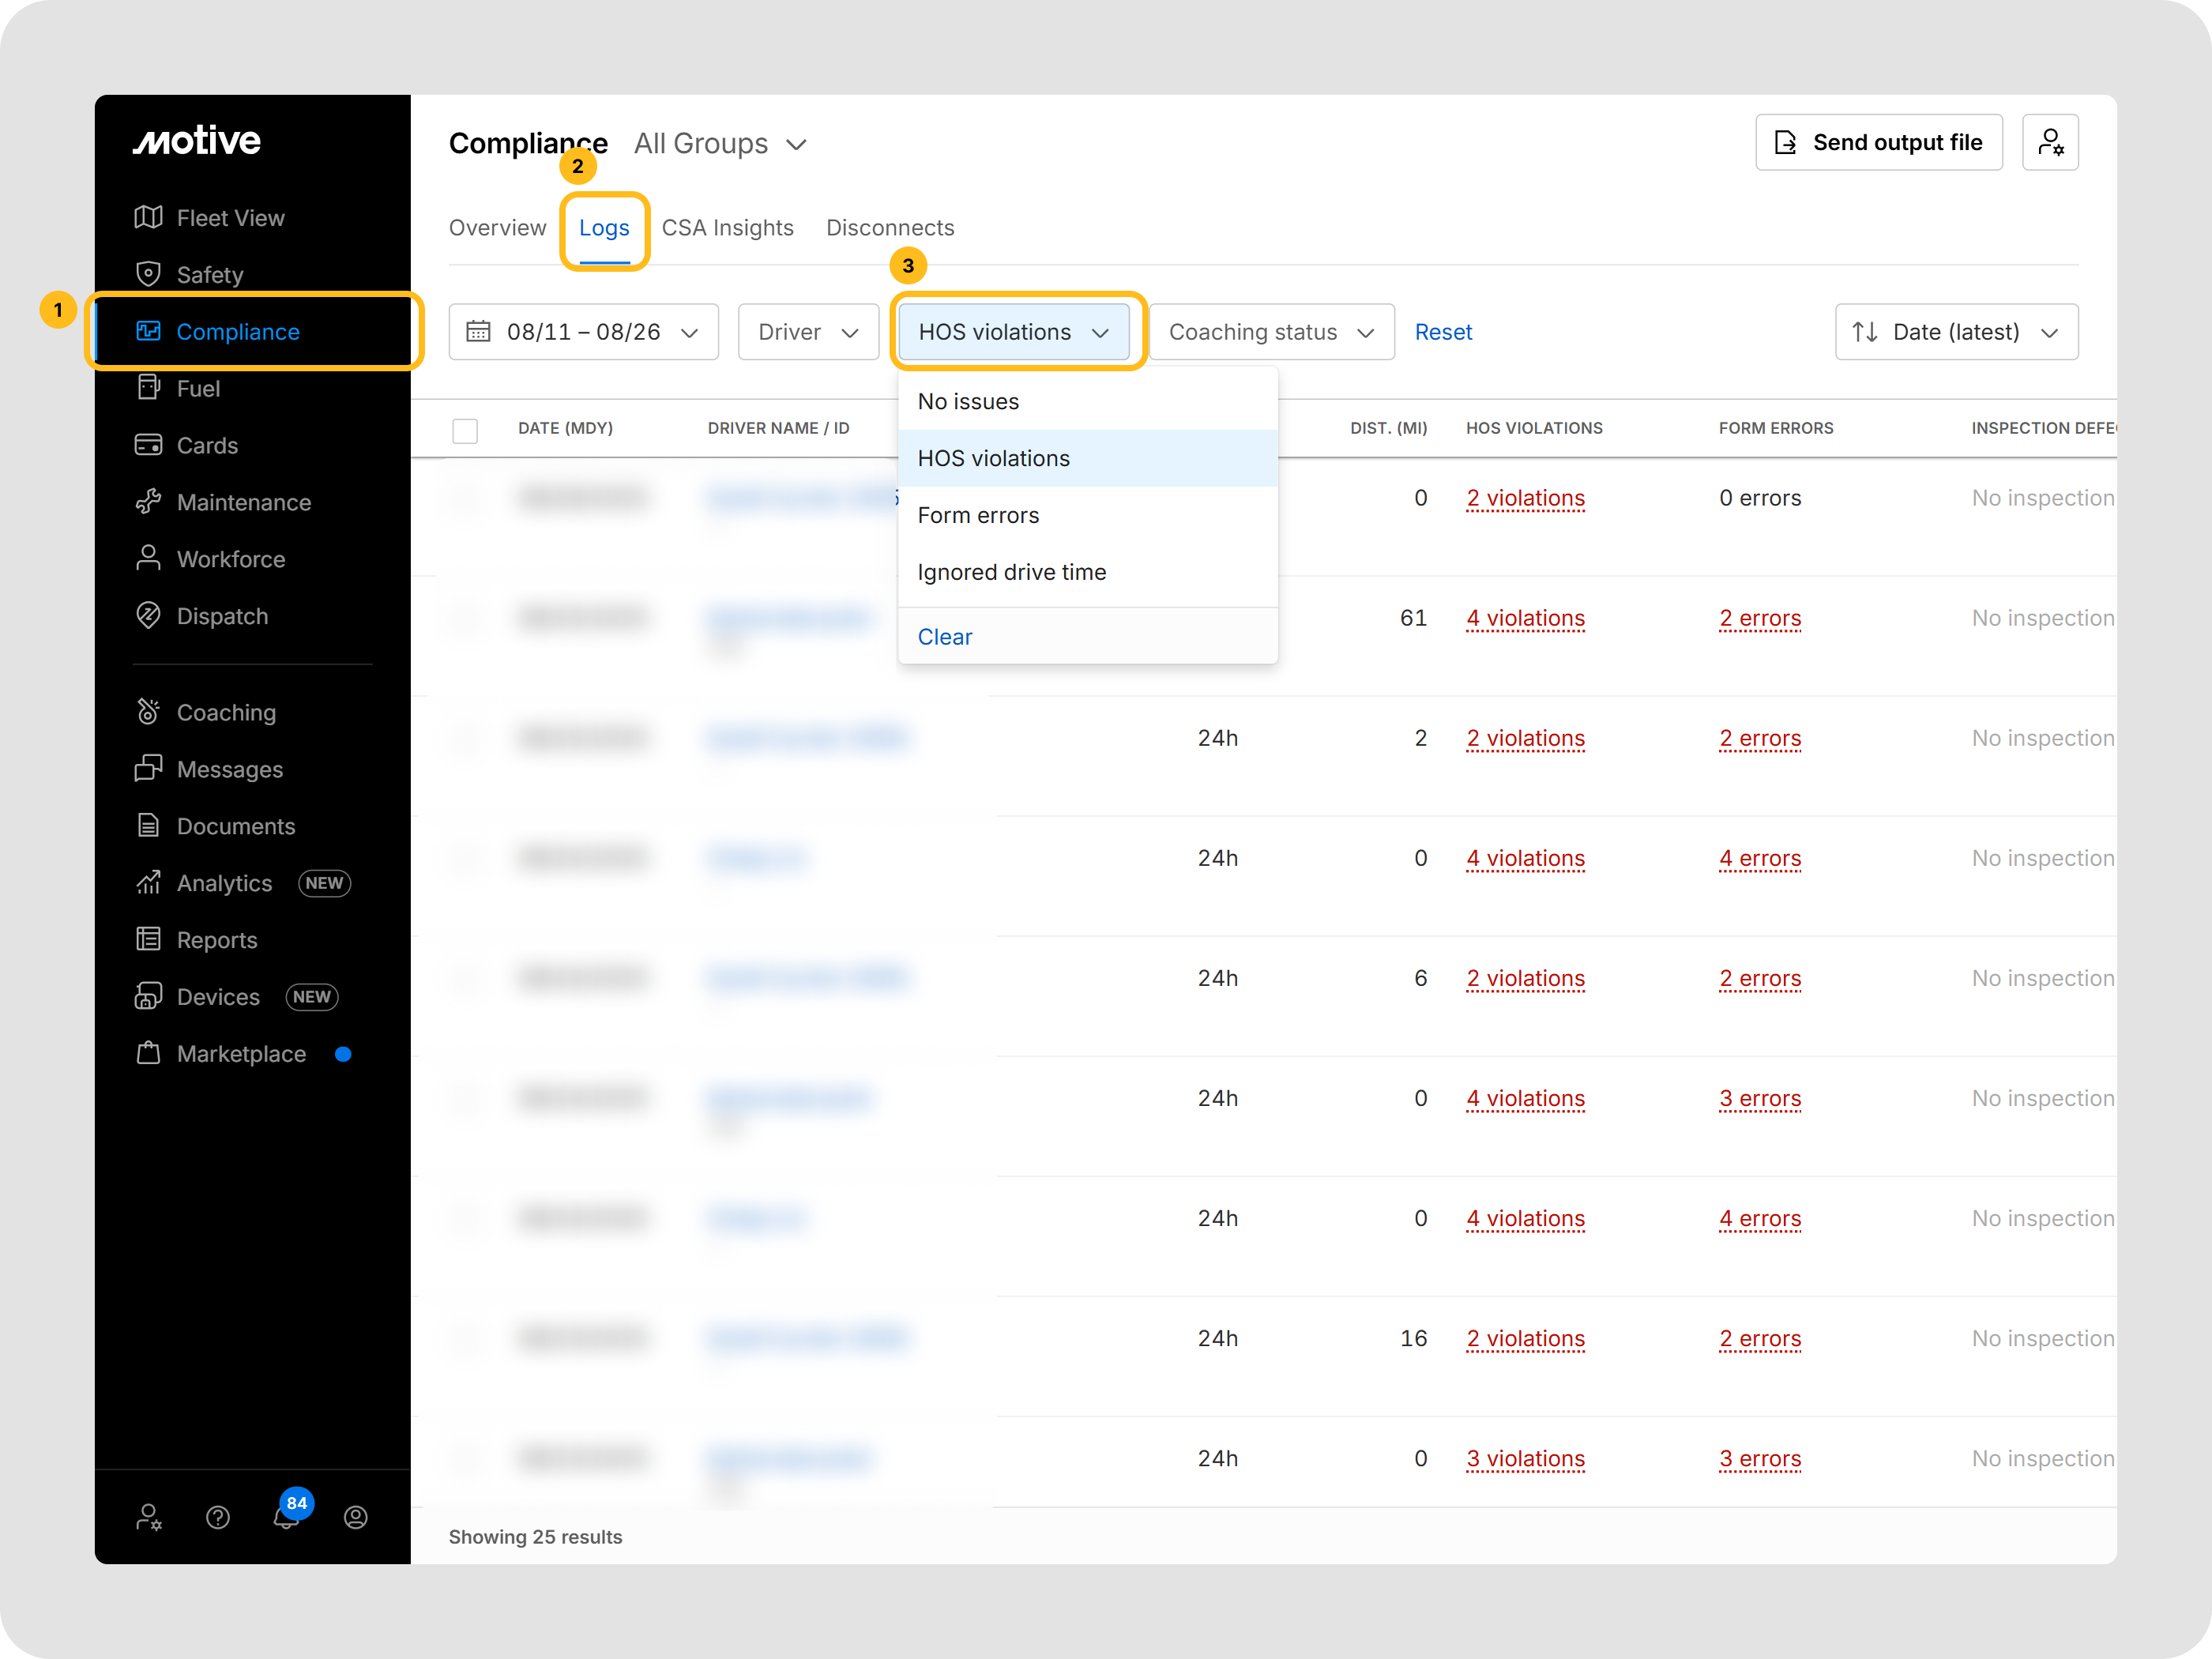The image size is (2212, 1659).
Task: Expand the Coaching status filter
Action: click(1270, 332)
